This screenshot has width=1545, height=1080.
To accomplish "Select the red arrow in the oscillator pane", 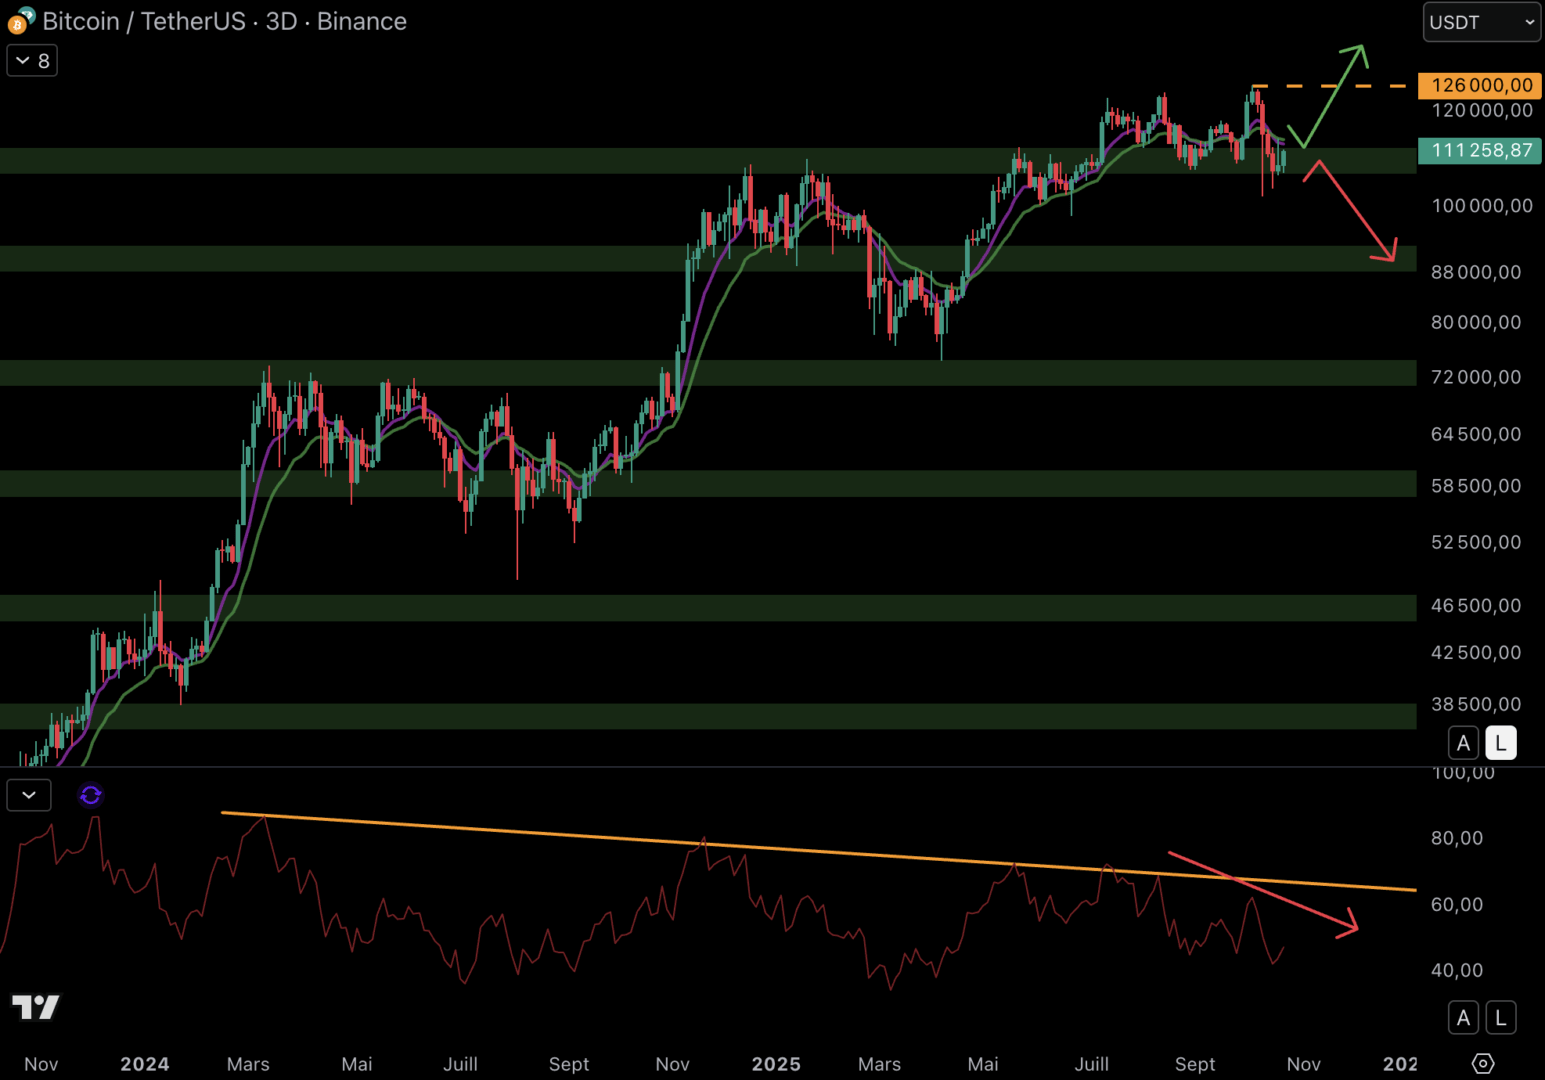I will click(1266, 892).
